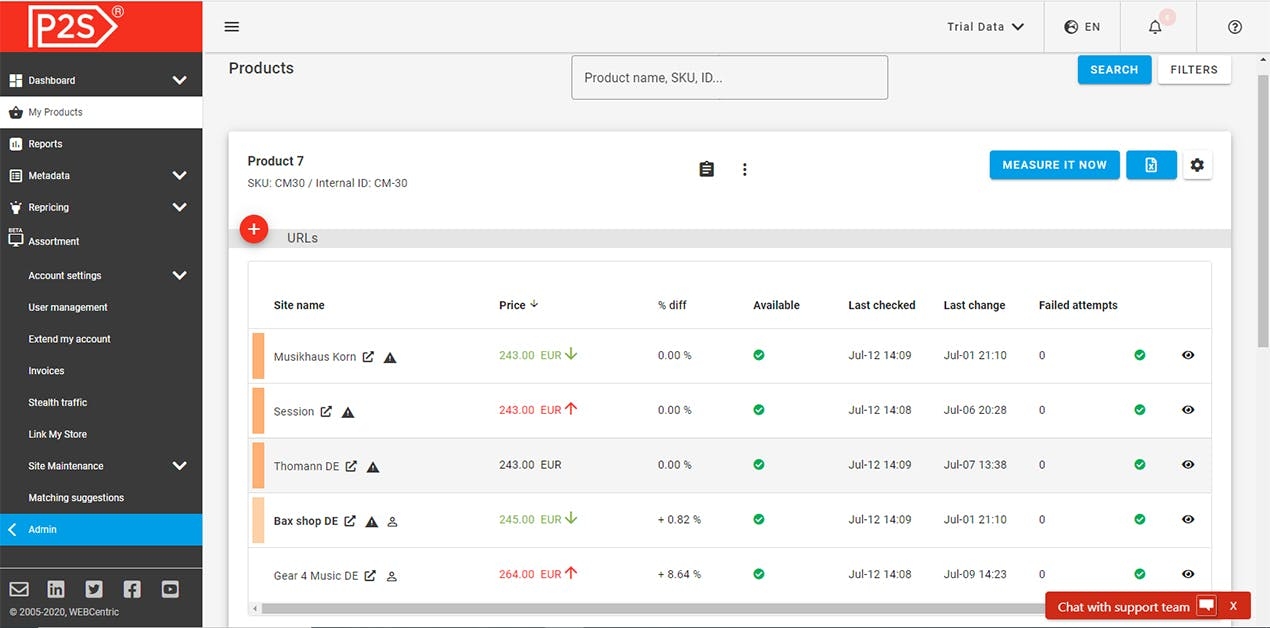Open the YouTube footer icon
Viewport: 1270px width, 628px height.
[170, 589]
